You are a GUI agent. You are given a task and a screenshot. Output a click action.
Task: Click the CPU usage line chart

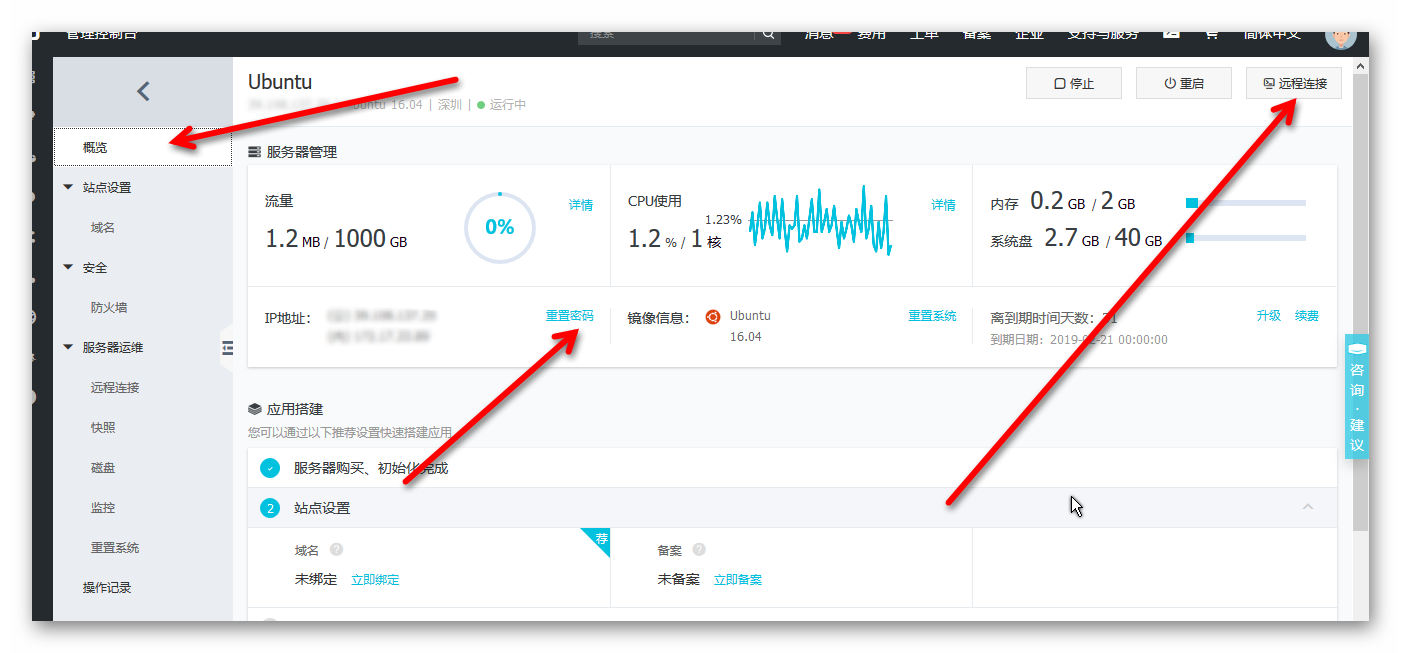[820, 221]
